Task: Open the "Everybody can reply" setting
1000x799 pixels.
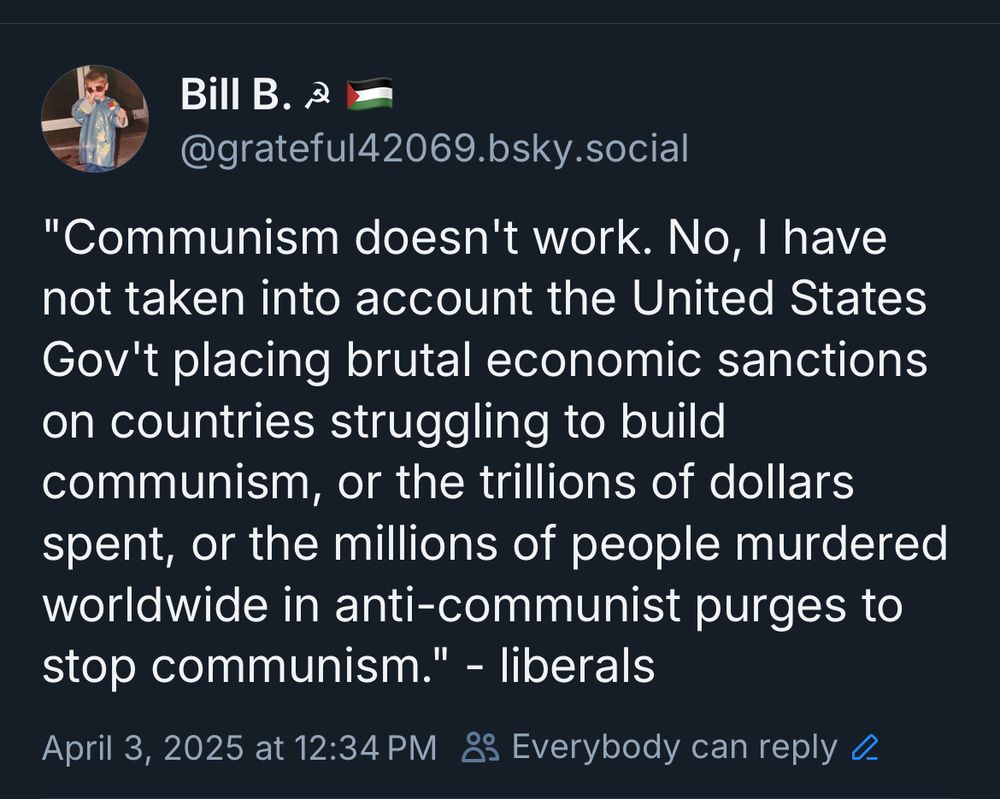Action: pyautogui.click(x=673, y=747)
